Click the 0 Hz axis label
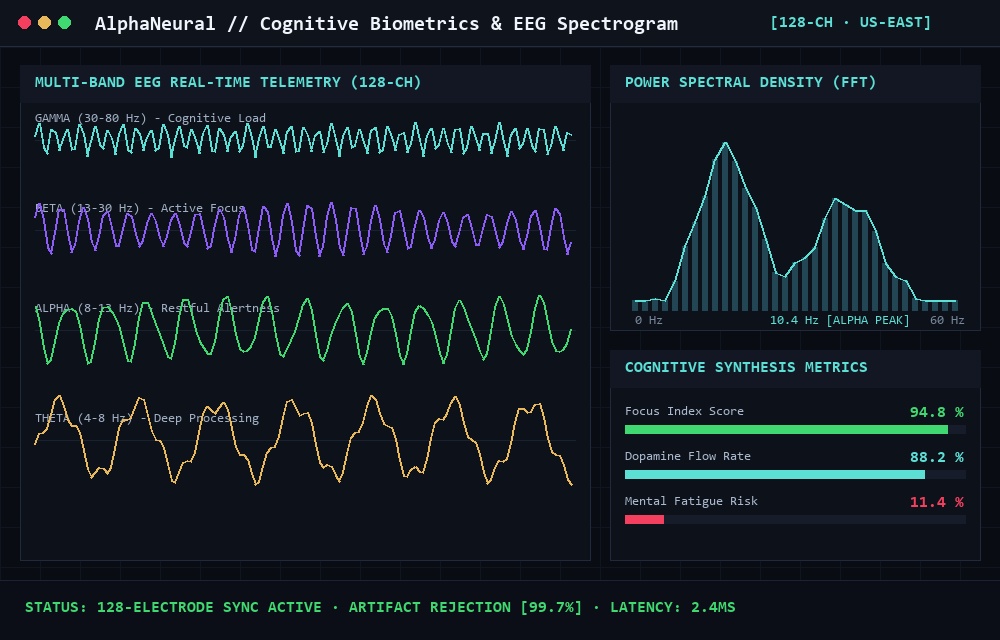1000x640 pixels. [649, 320]
